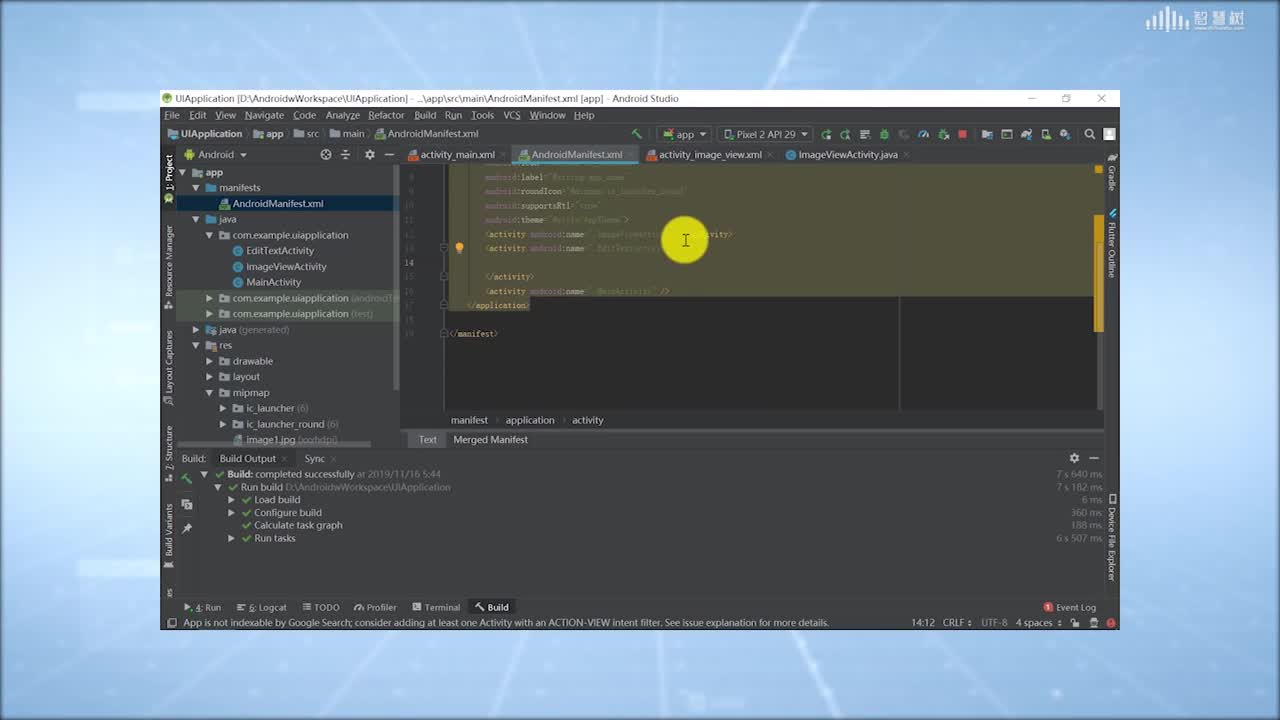
Task: Open the File menu
Action: (172, 115)
